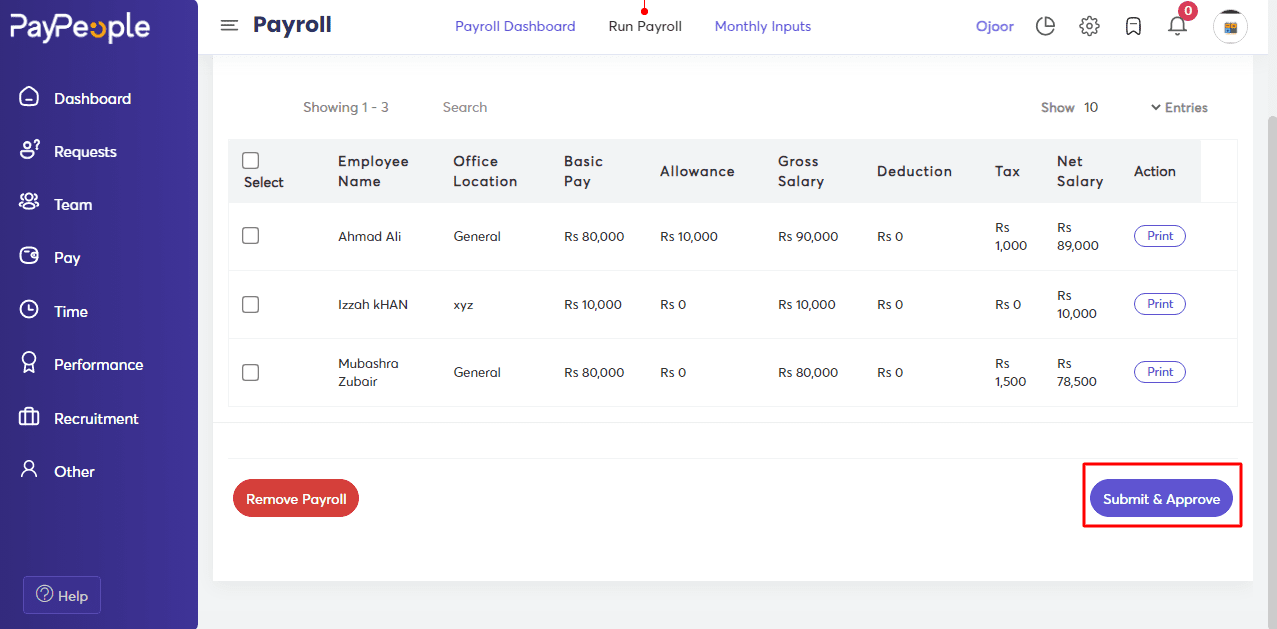Check the select-all checkbox in the table header

(250, 160)
